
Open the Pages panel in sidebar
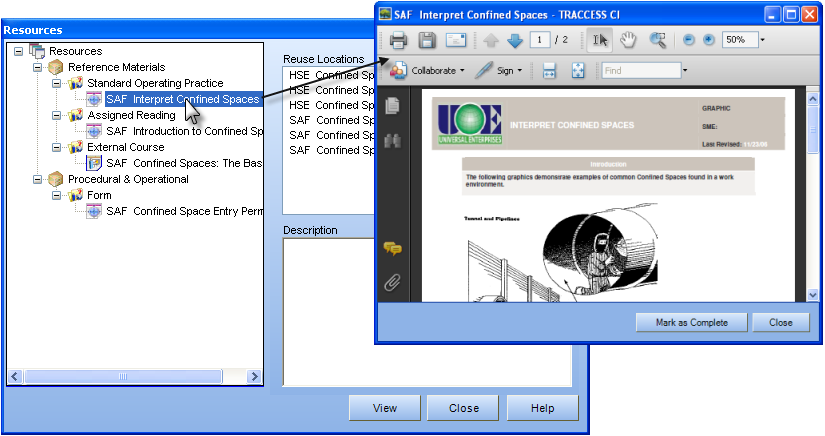[x=393, y=105]
